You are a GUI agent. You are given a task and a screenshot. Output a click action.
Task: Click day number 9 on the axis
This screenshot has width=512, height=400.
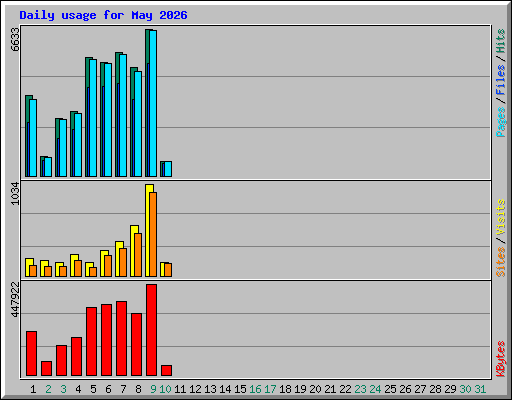pos(153,389)
